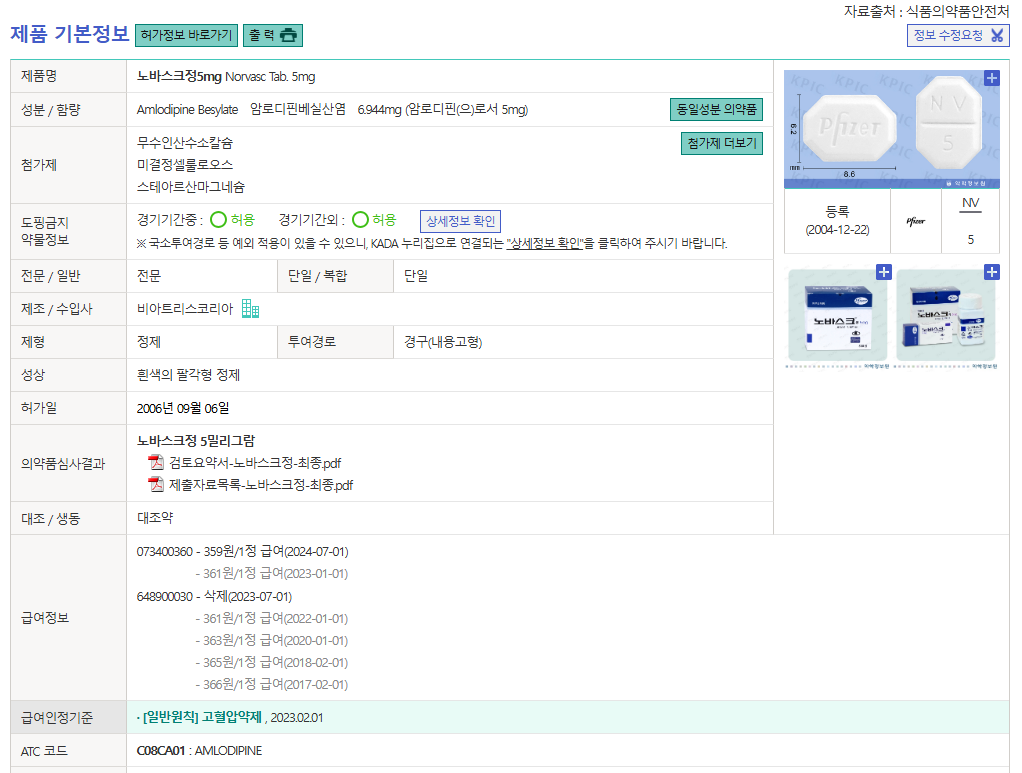This screenshot has width=1022, height=773.
Task: Click 자료출처 : 식품의약품안전처 text
Action: coord(926,11)
